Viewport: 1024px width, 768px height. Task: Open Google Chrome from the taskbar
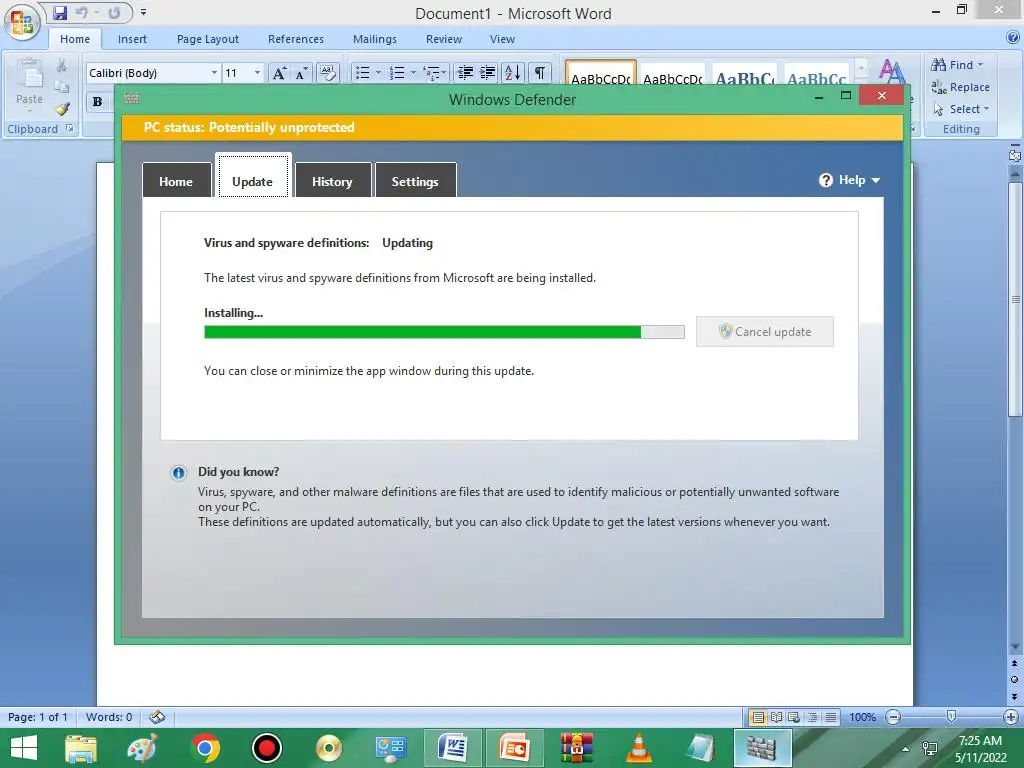(205, 748)
